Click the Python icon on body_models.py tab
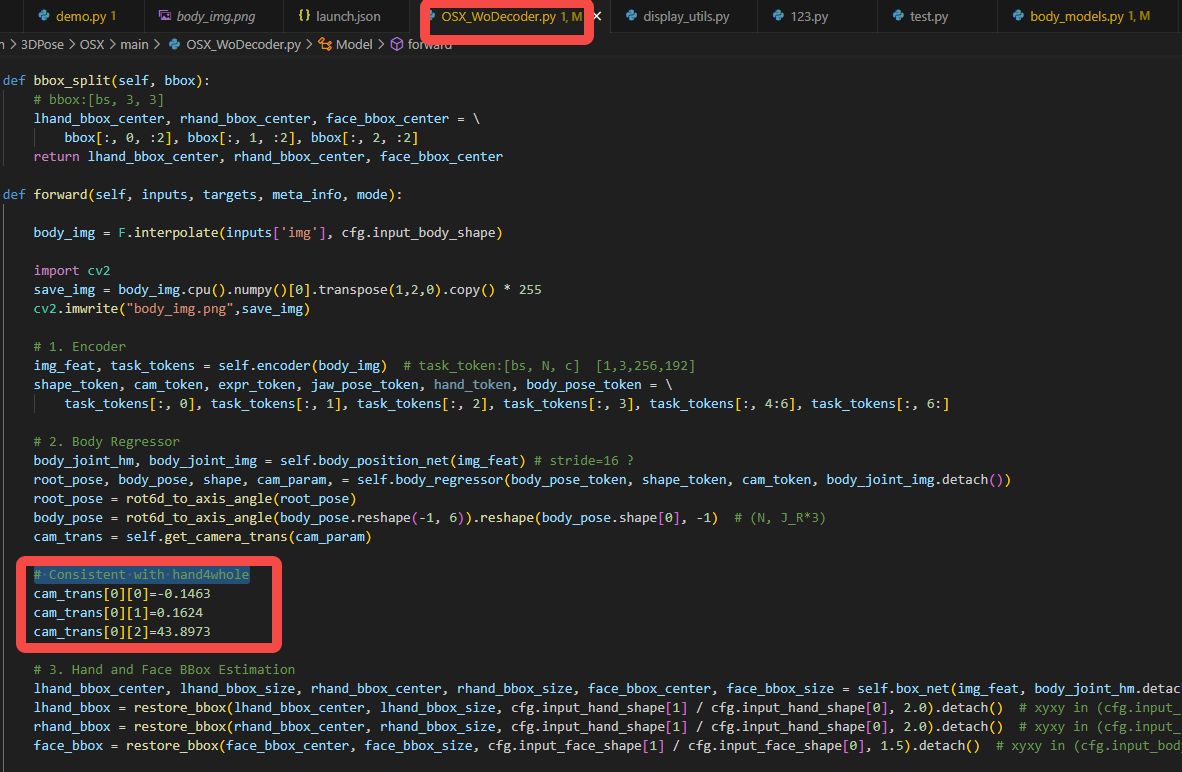1182x772 pixels. pos(1016,15)
